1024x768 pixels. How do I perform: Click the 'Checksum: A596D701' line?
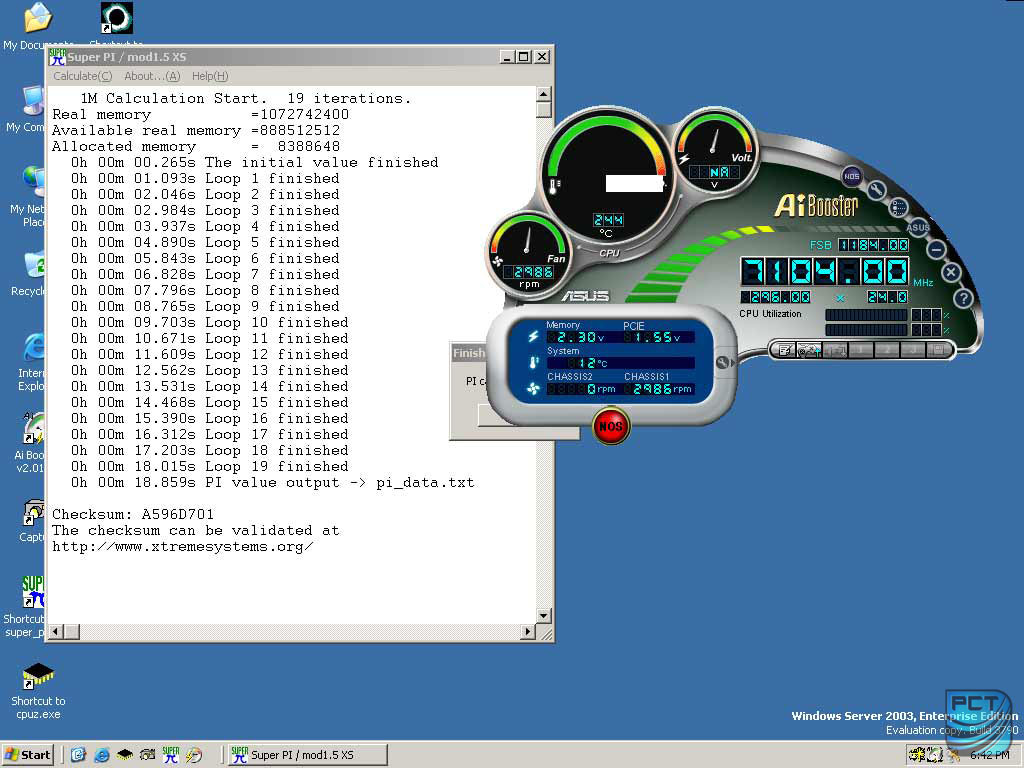[133, 515]
